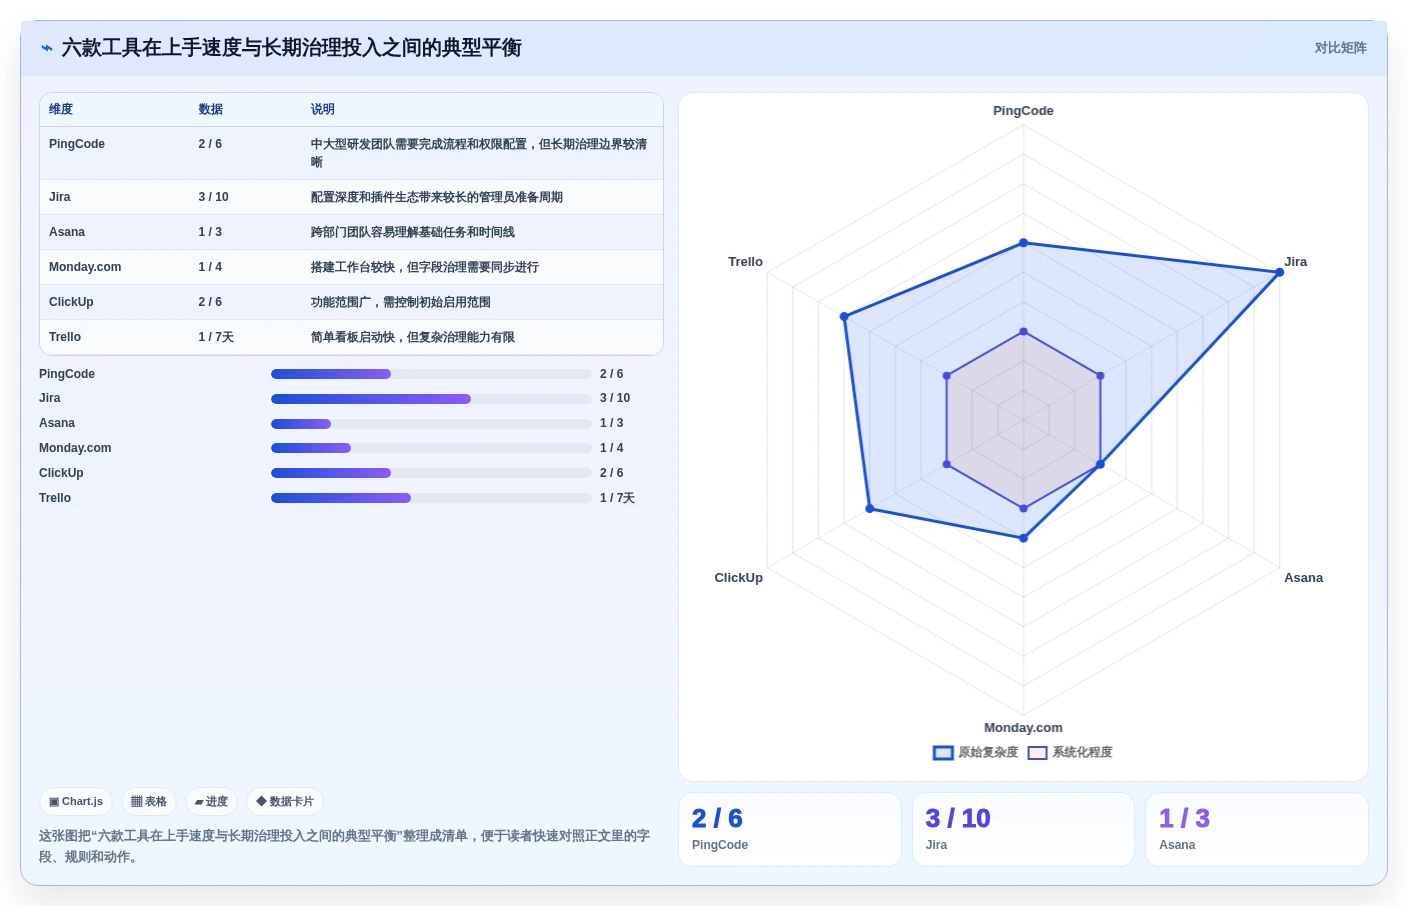The image size is (1408, 906).
Task: Select the Monday.com table row name
Action: [x=85, y=267]
